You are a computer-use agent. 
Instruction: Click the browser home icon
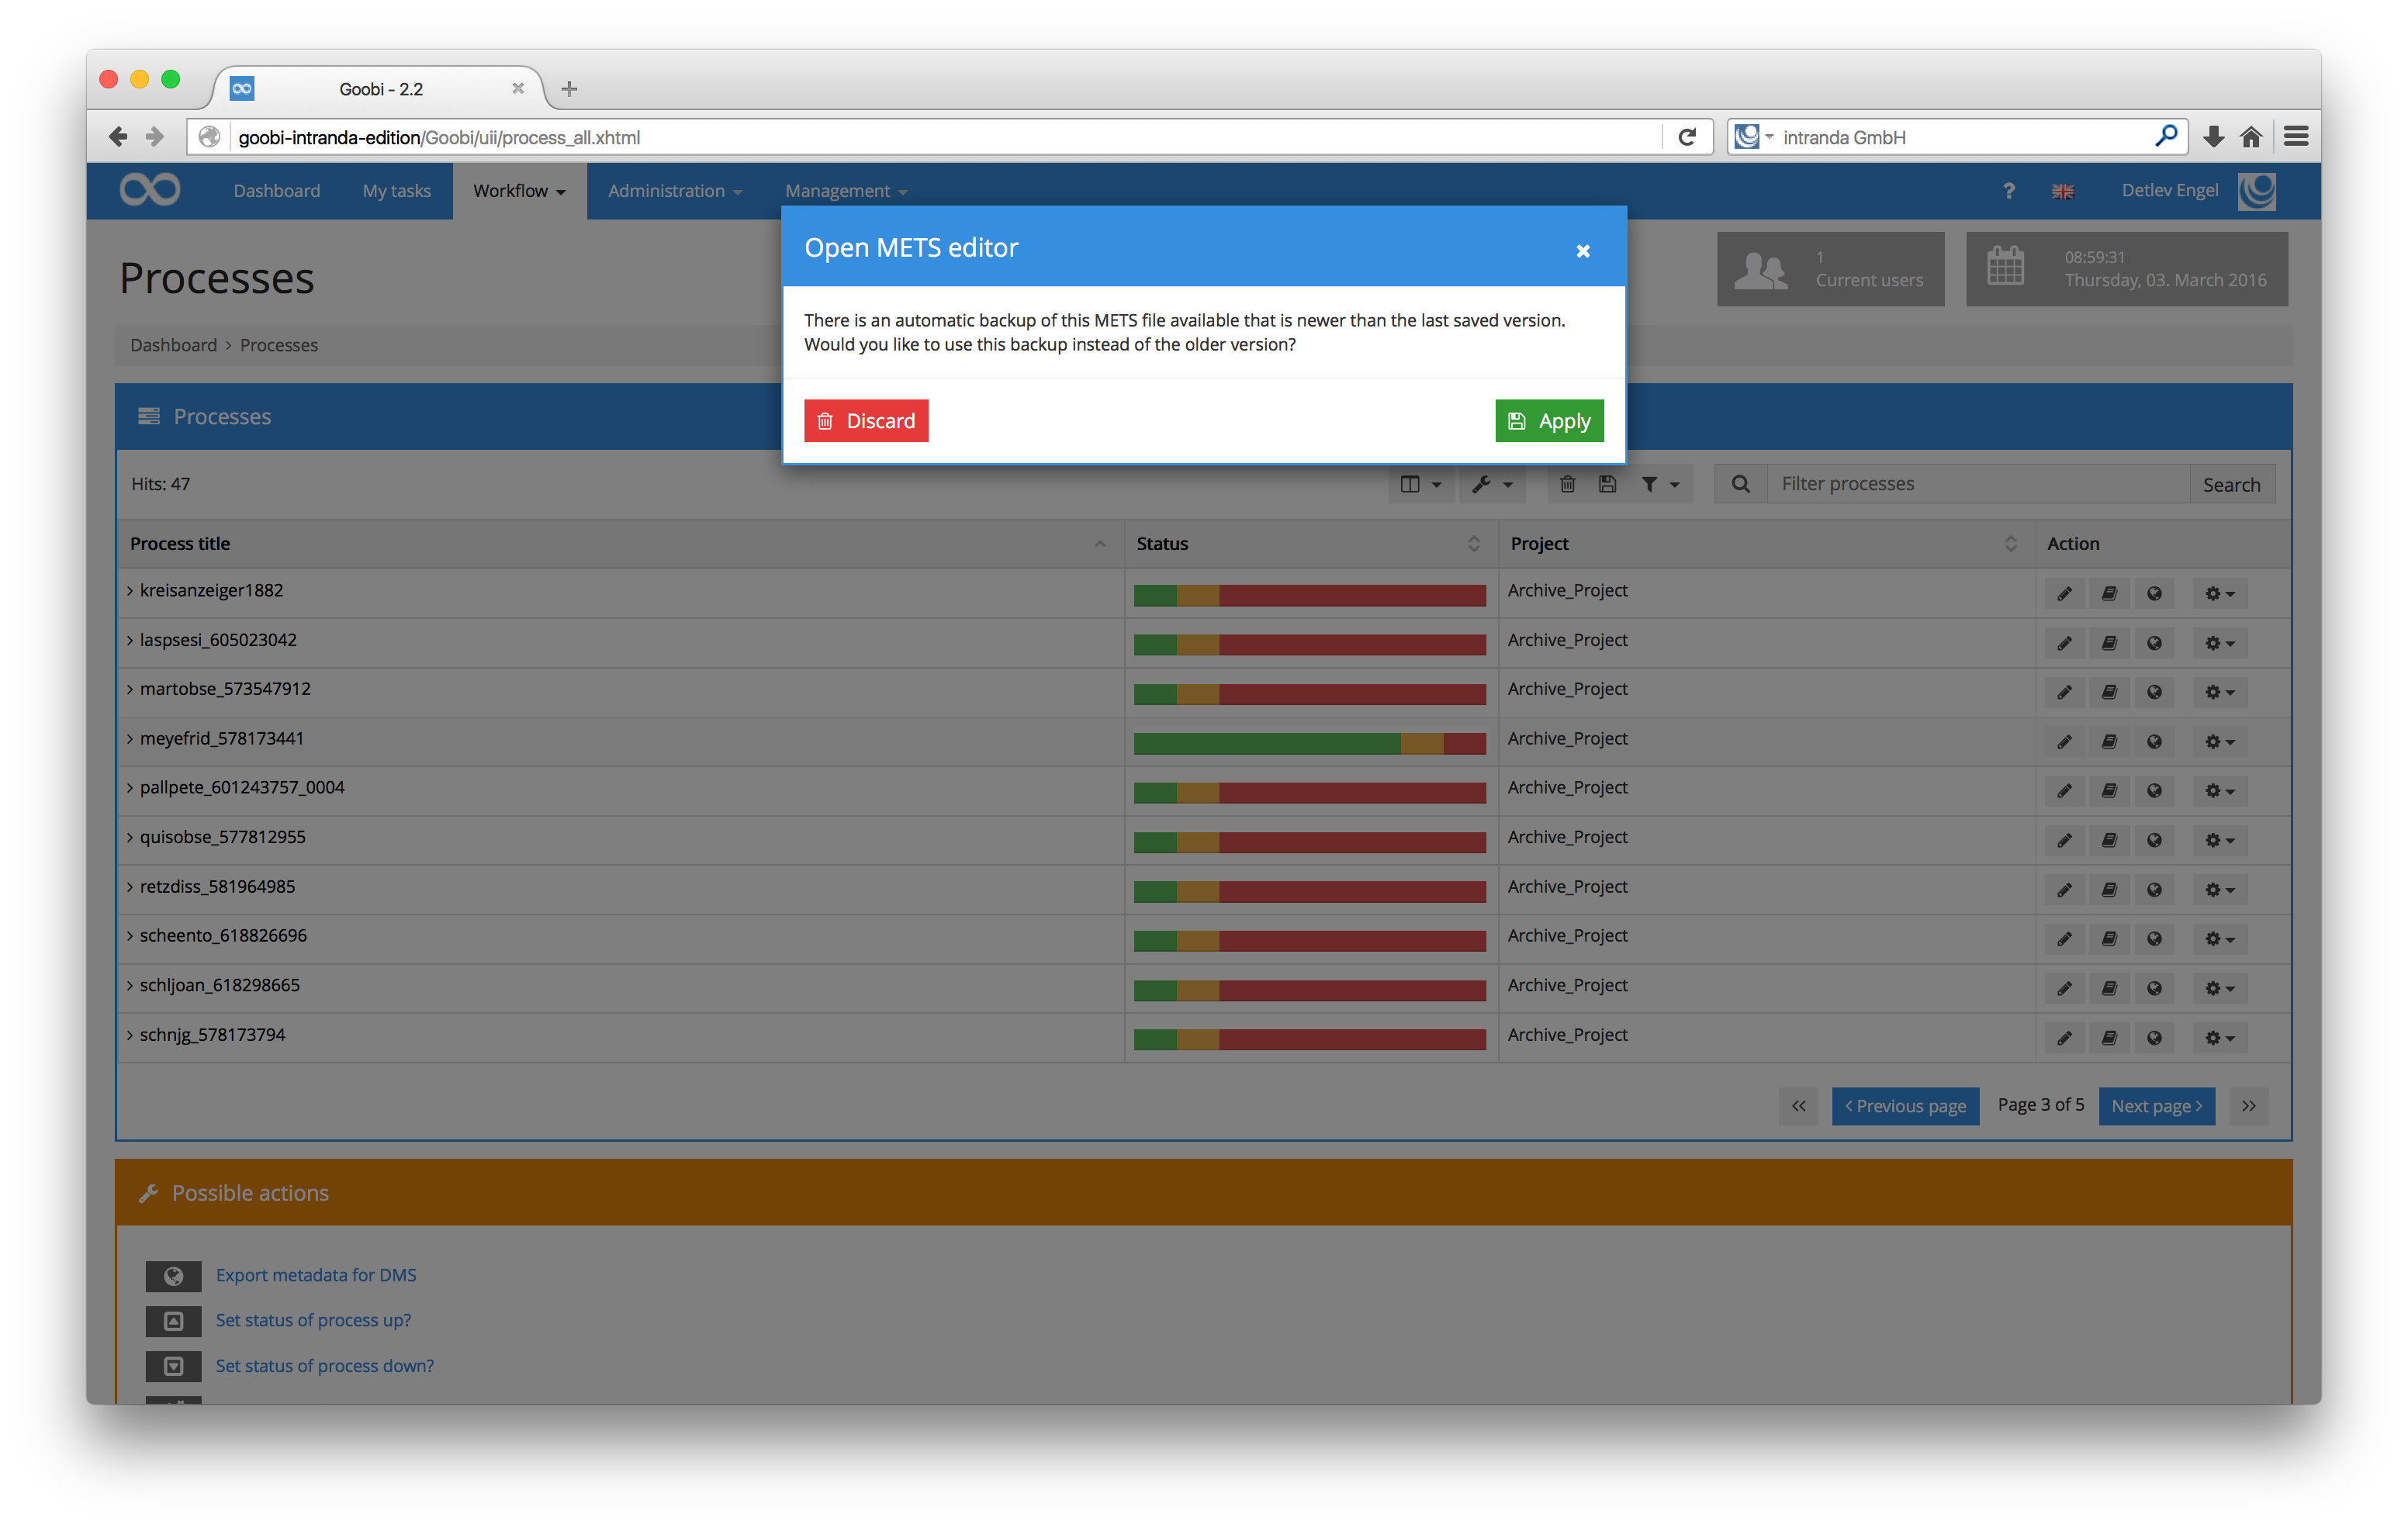[2250, 137]
